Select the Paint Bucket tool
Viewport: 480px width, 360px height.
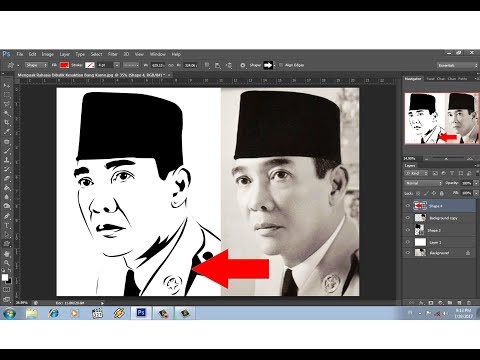pos(6,188)
